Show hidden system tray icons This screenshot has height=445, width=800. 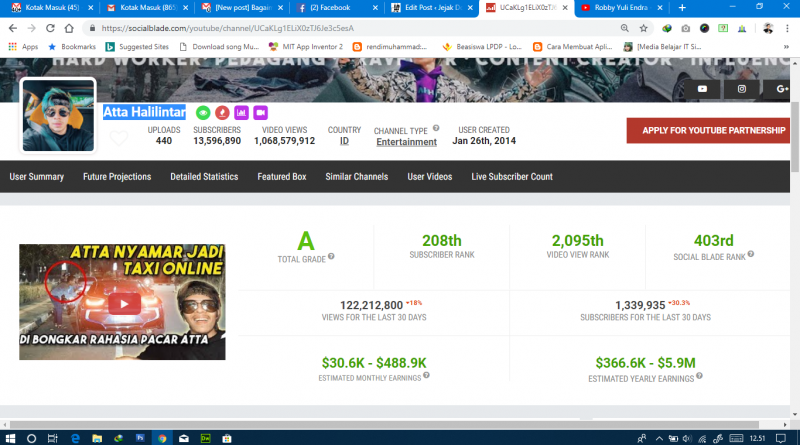[x=659, y=438]
